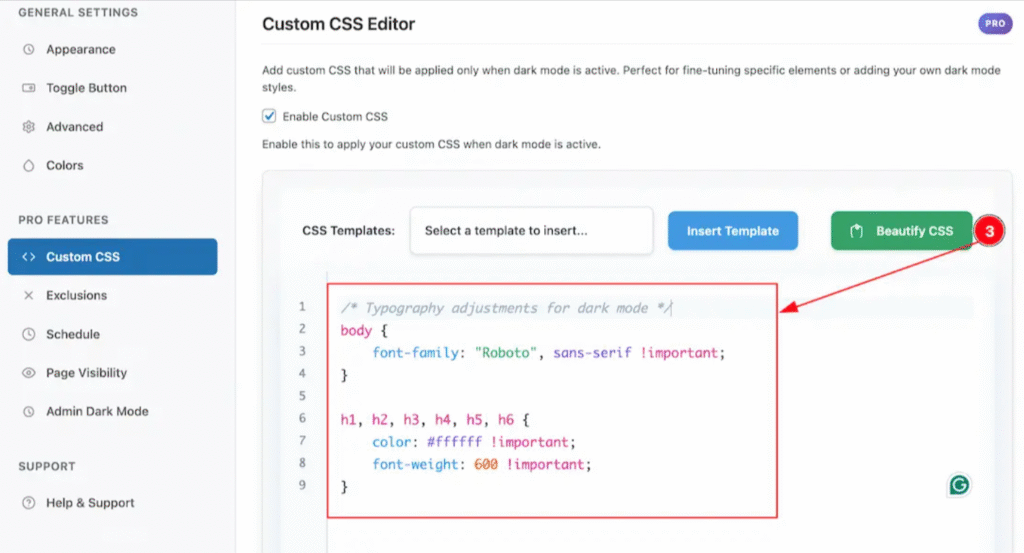Navigate to Schedule settings
The width and height of the screenshot is (1024, 553).
[x=72, y=334]
